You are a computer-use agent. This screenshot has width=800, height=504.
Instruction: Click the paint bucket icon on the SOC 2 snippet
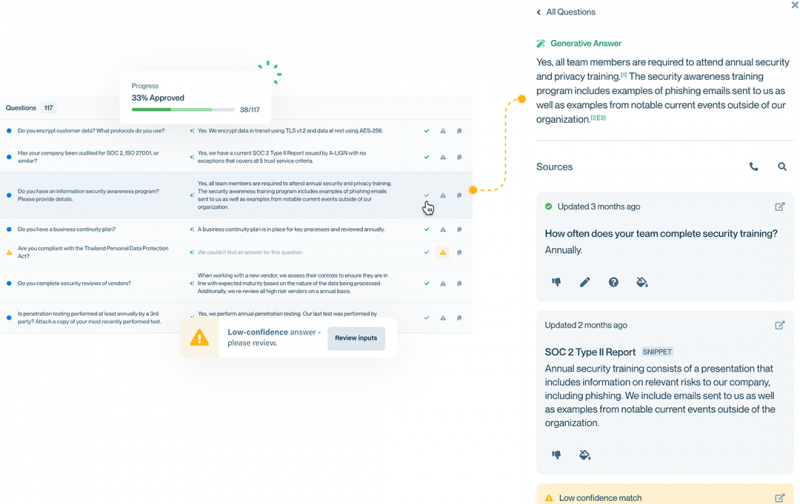[585, 455]
